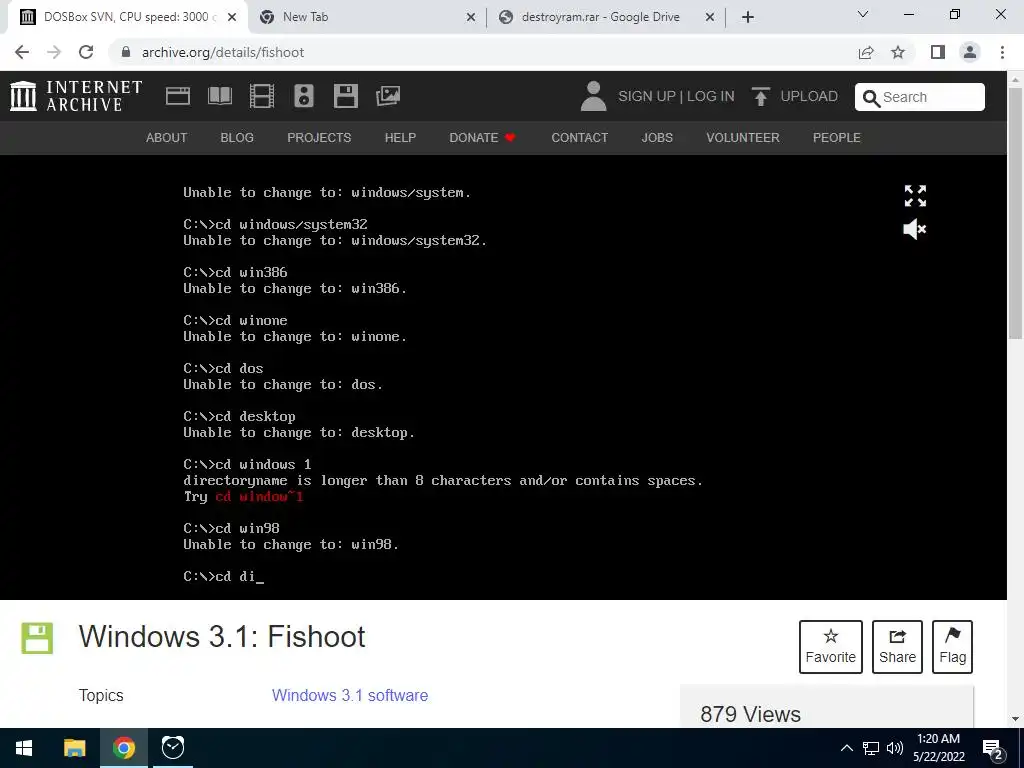Viewport: 1024px width, 768px height.
Task: Click the user avatar icon
Action: pos(593,96)
